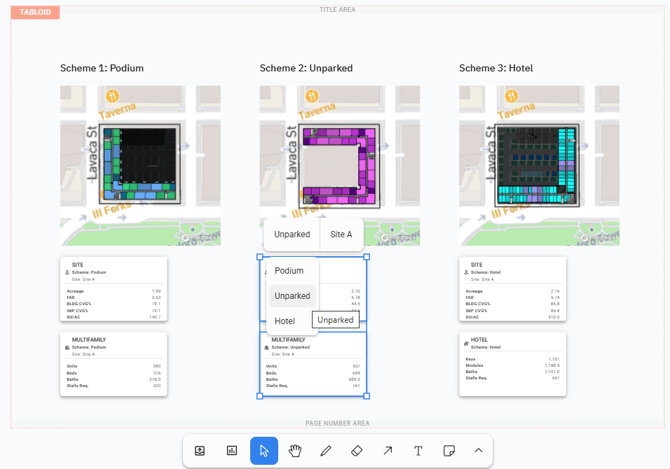Expand toolbar with the up chevron

pyautogui.click(x=478, y=451)
